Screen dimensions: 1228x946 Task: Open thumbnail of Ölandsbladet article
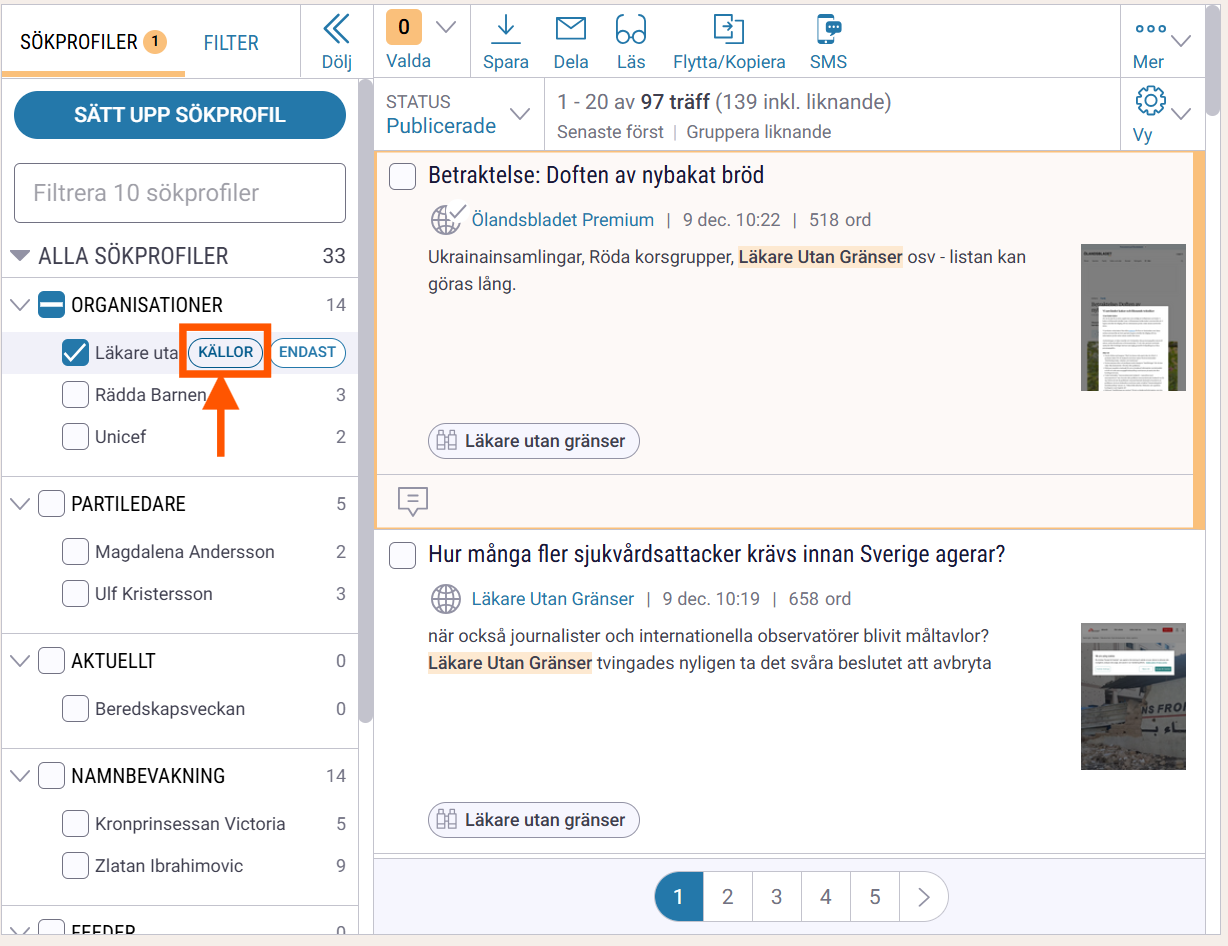click(1133, 317)
